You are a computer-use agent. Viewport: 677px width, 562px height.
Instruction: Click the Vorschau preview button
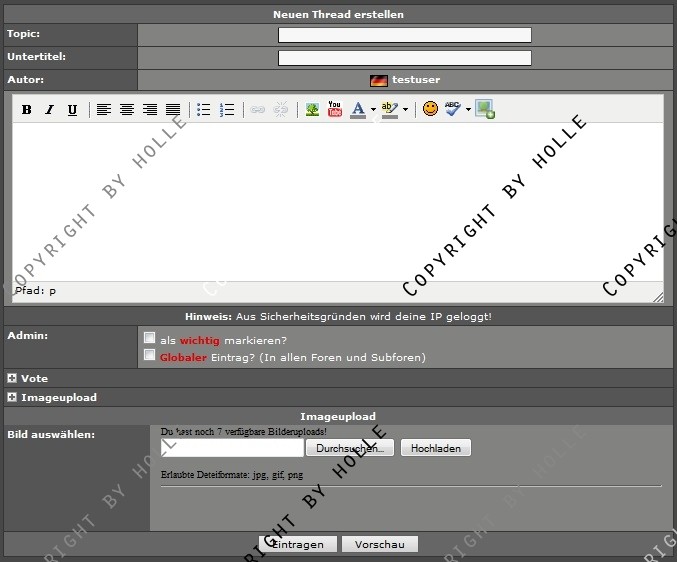point(379,545)
